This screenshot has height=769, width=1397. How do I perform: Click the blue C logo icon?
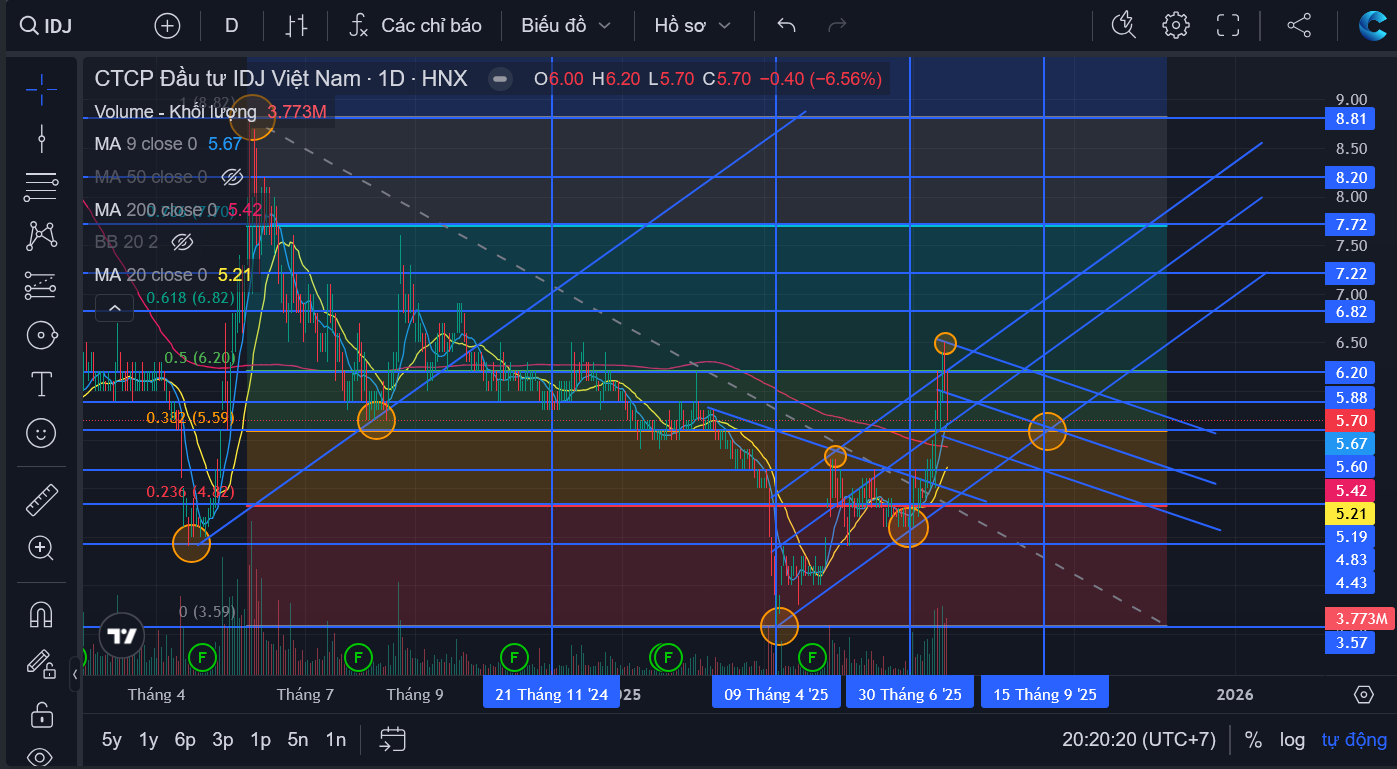1372,25
